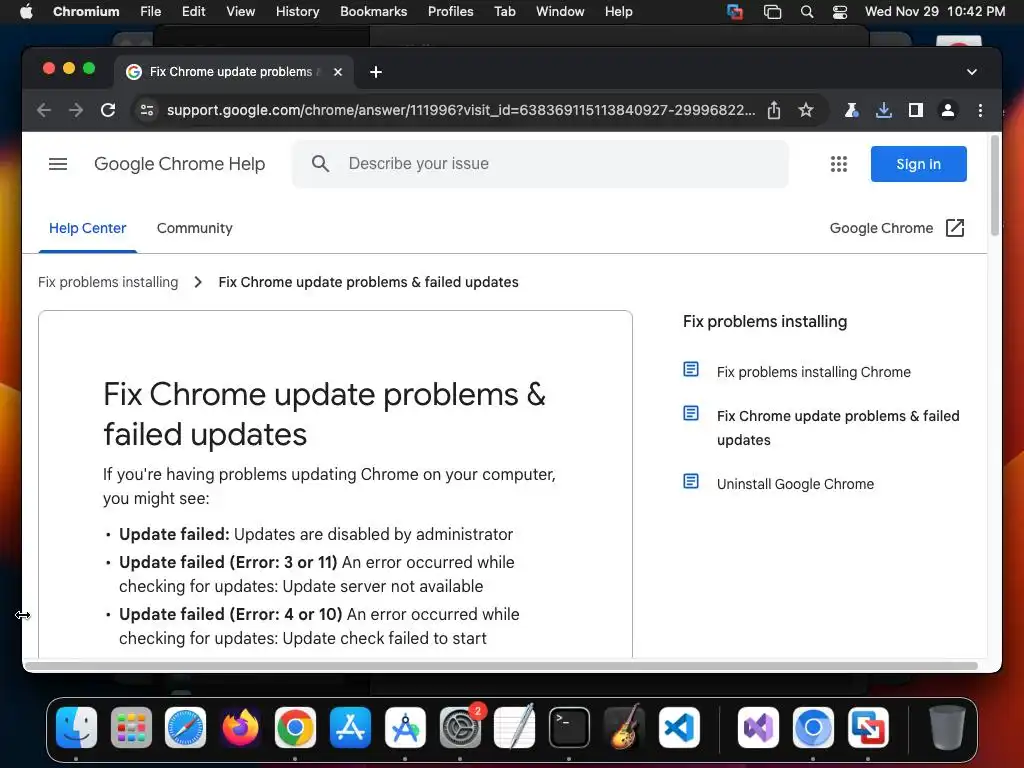Open the Trash in the Dock
1024x768 pixels.
pyautogui.click(x=948, y=727)
